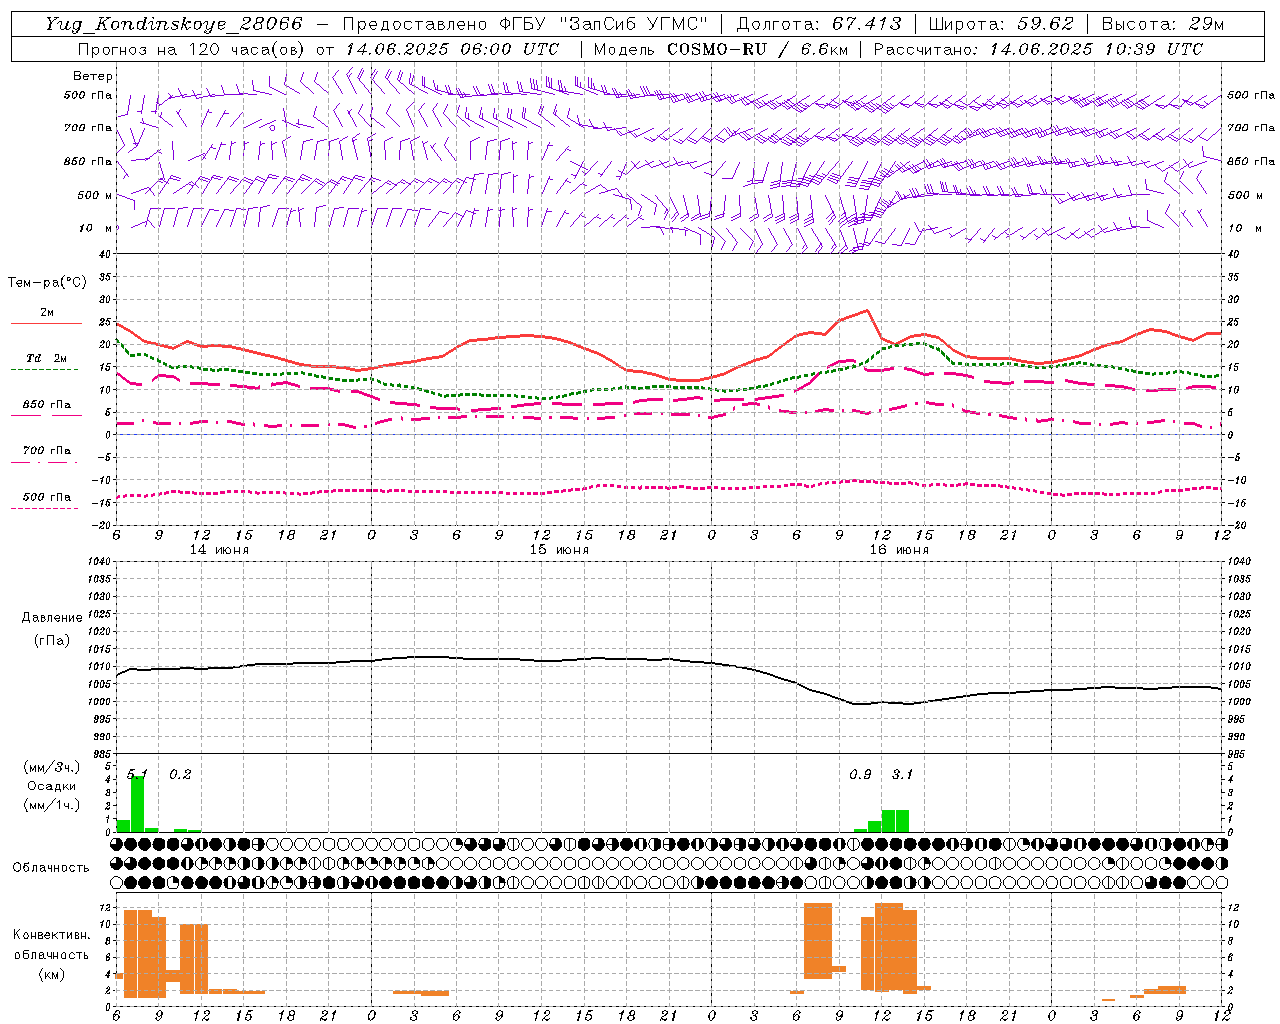The image size is (1280, 1024).
Task: Select the (мм/3ч.) precipitation unit label
Action: pyautogui.click(x=52, y=768)
